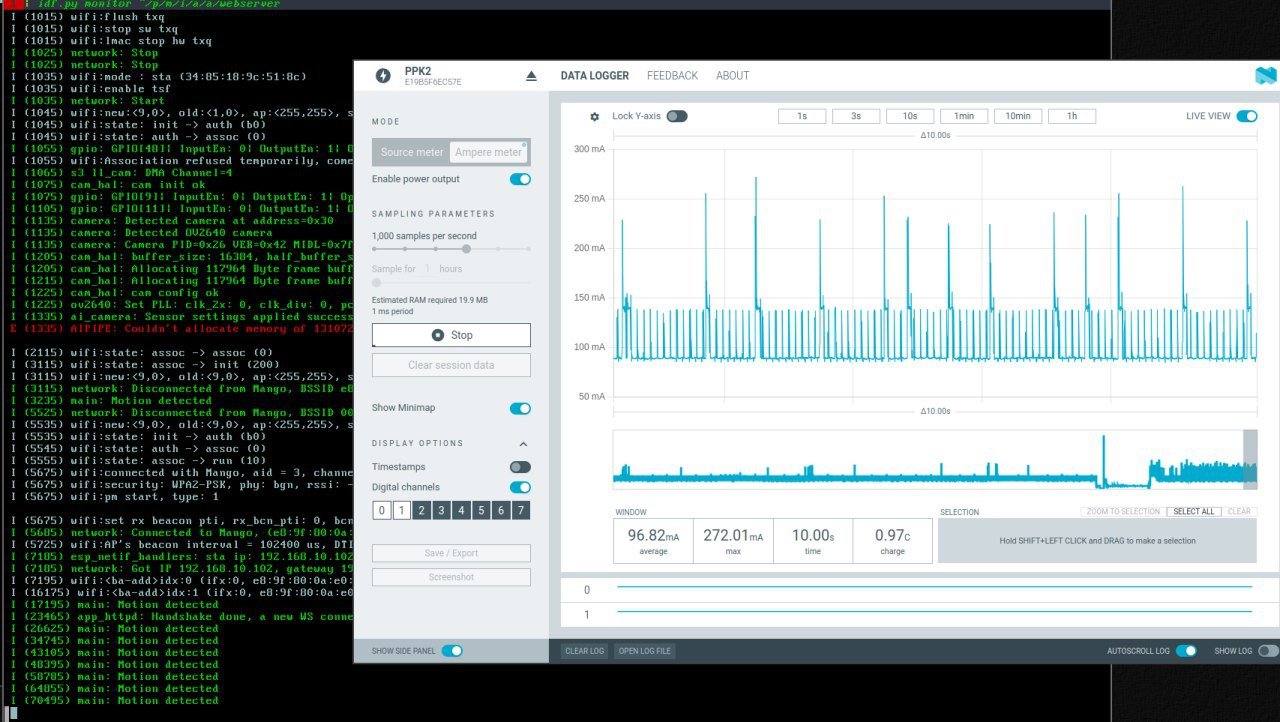Click terminal line 'Detected OV2640 camera'
1280x722 pixels.
(x=141, y=232)
